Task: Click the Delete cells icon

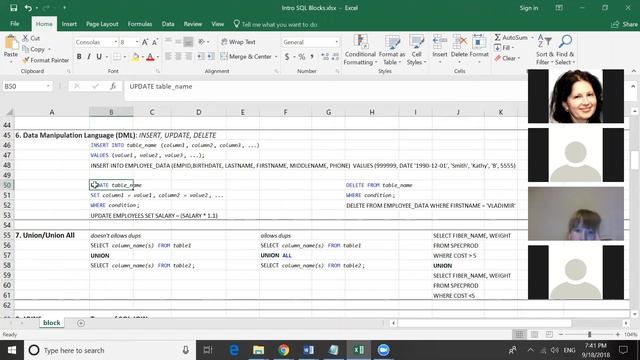Action: coord(459,41)
